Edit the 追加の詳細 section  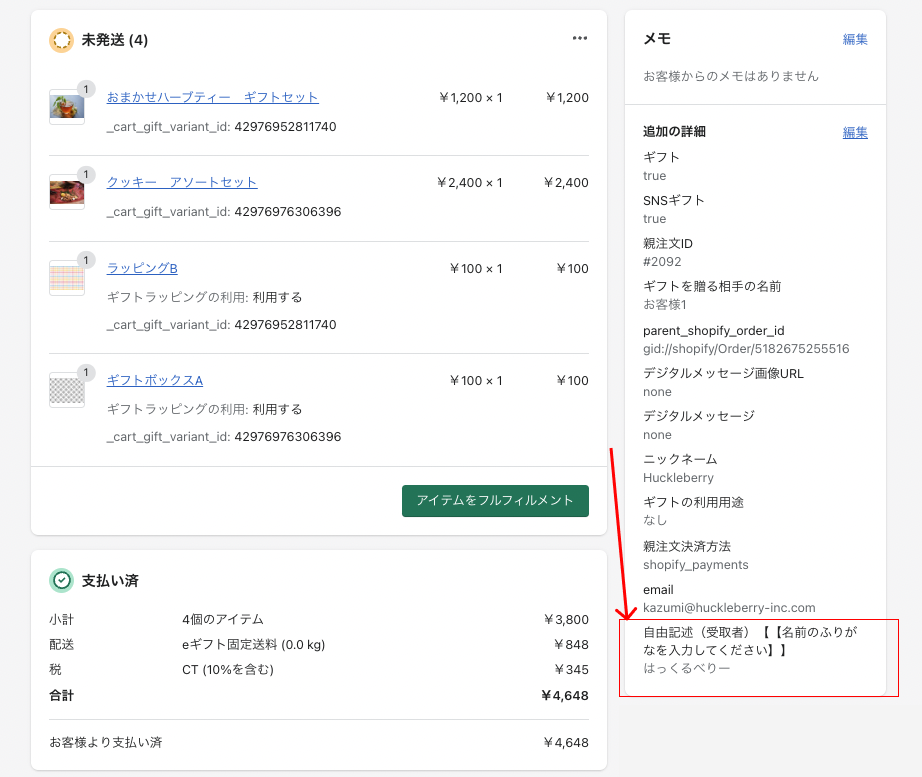coord(855,132)
